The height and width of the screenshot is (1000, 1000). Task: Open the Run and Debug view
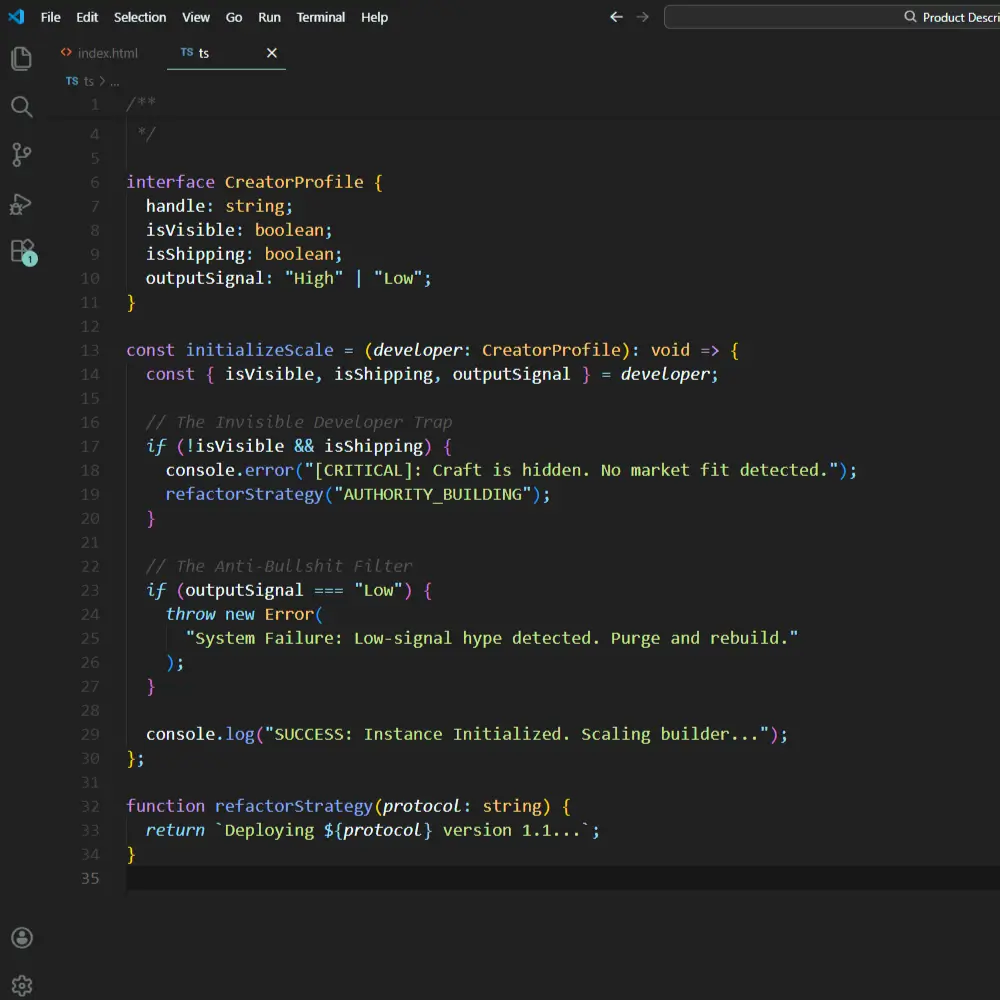pos(21,204)
